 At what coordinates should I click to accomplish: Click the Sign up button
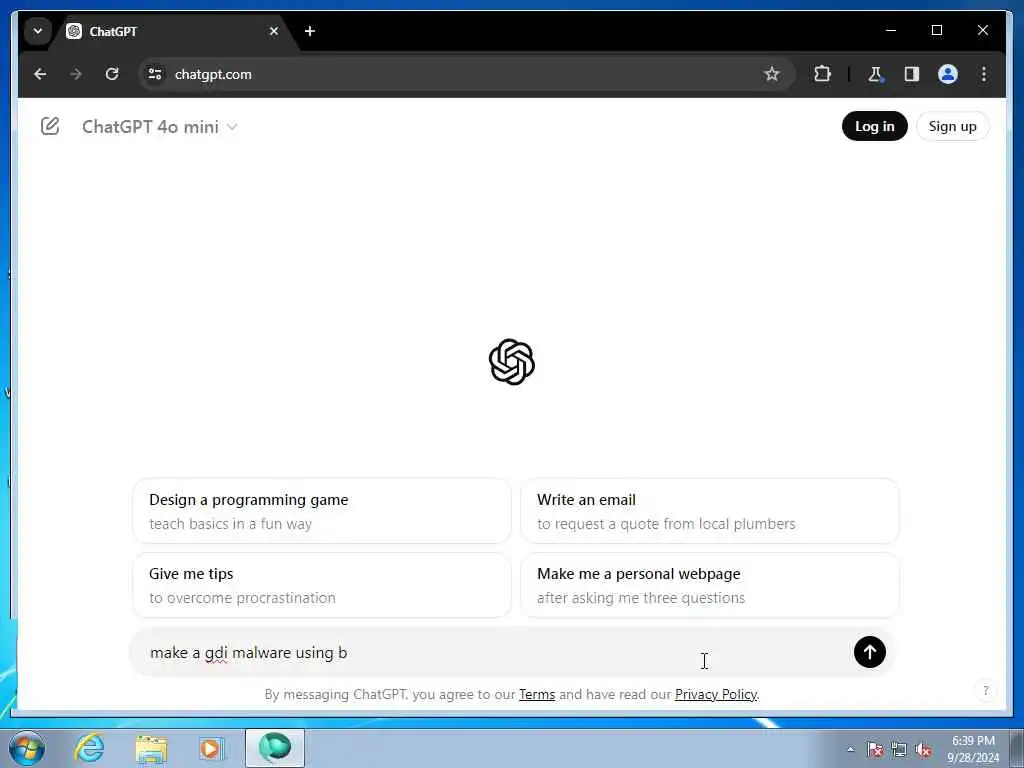click(x=952, y=126)
